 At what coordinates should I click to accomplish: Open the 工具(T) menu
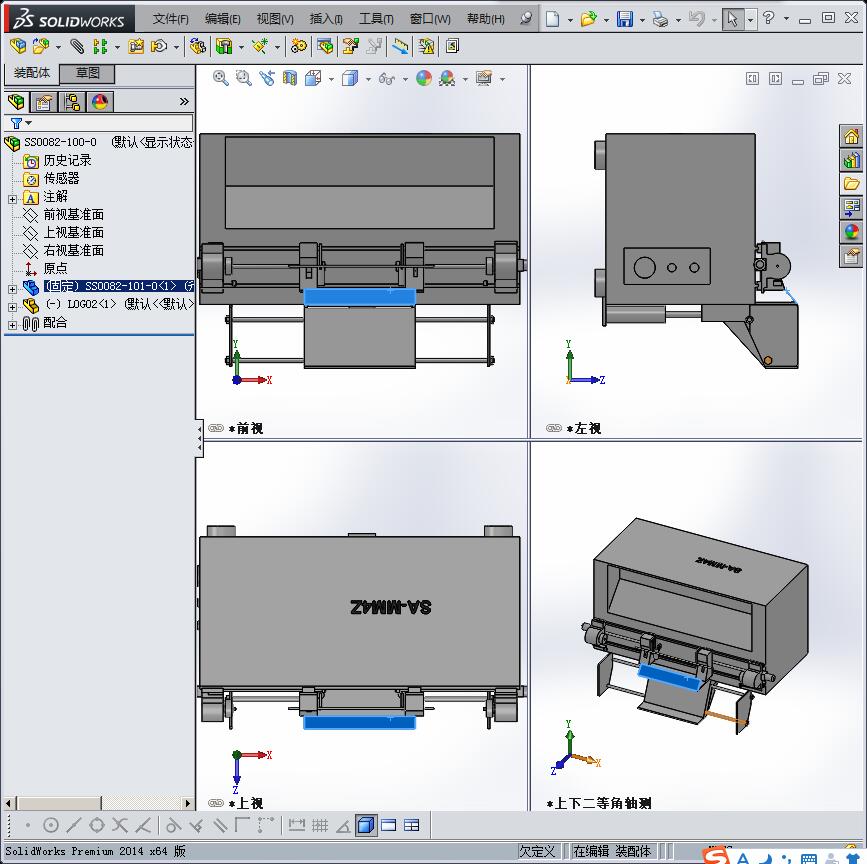point(376,19)
